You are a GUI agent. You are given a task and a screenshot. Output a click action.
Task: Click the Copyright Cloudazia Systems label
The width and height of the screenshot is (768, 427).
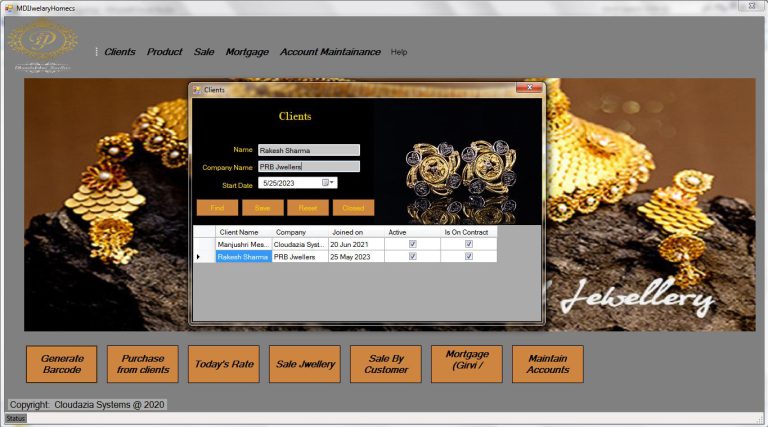pos(87,405)
